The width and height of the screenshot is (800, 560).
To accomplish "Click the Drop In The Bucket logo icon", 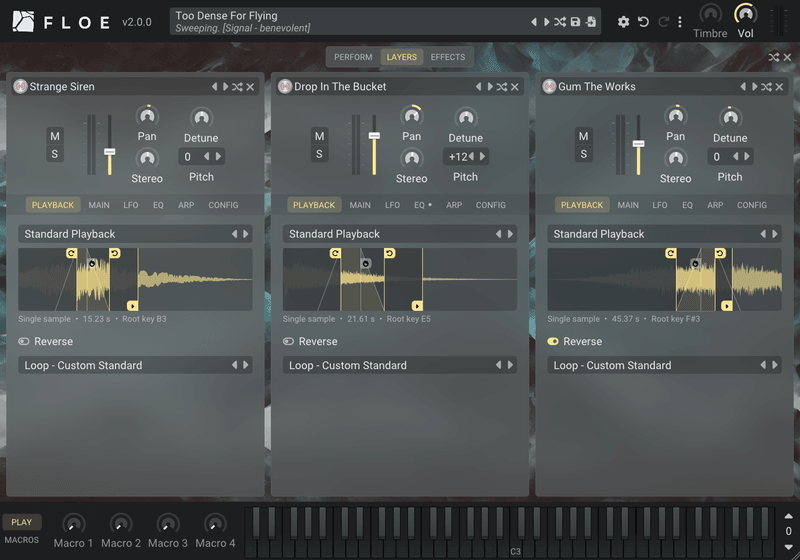I will 285,87.
